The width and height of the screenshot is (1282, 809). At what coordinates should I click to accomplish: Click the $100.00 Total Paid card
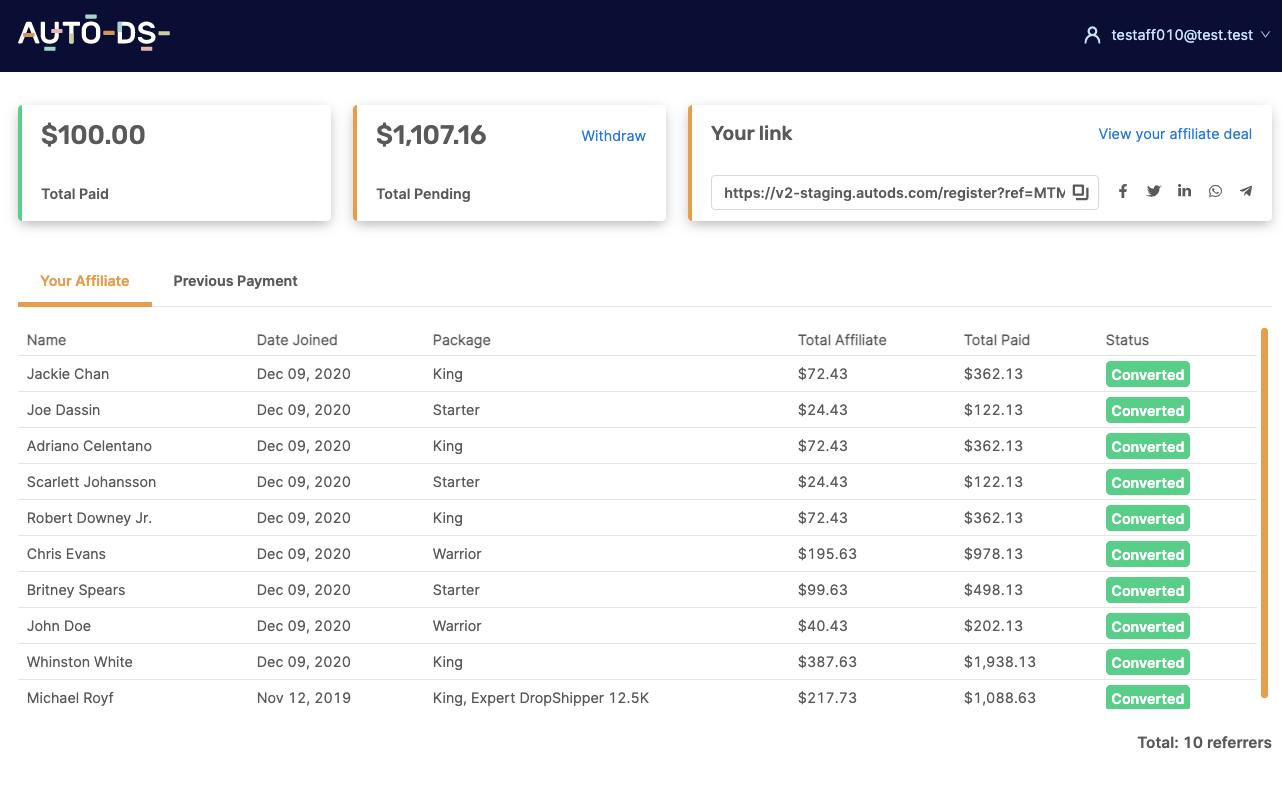coord(175,163)
